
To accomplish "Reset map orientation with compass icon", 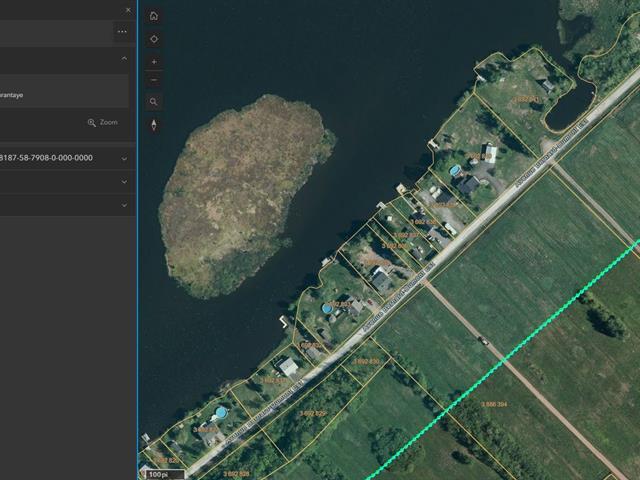I will [154, 125].
